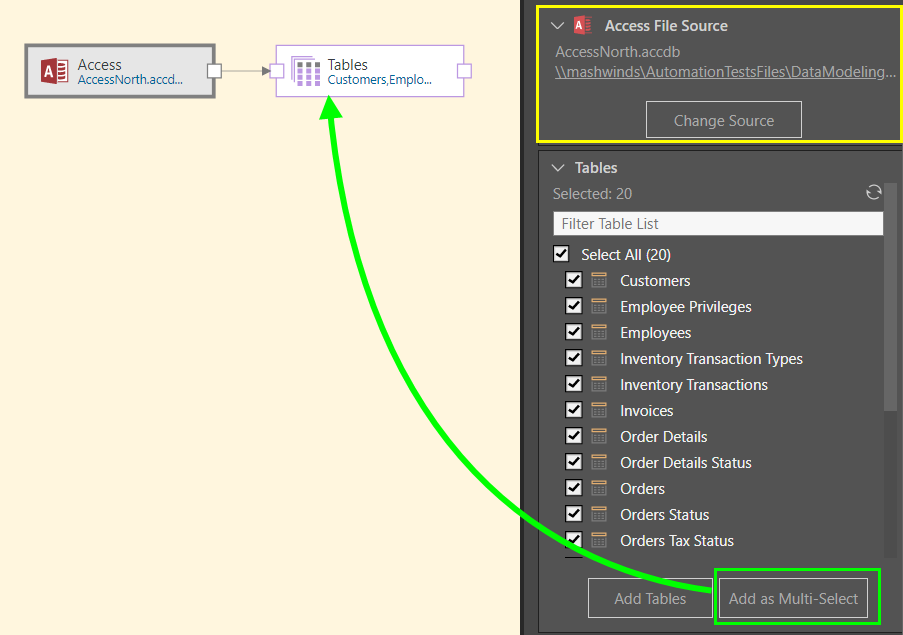Click the Change Source button

pos(723,121)
